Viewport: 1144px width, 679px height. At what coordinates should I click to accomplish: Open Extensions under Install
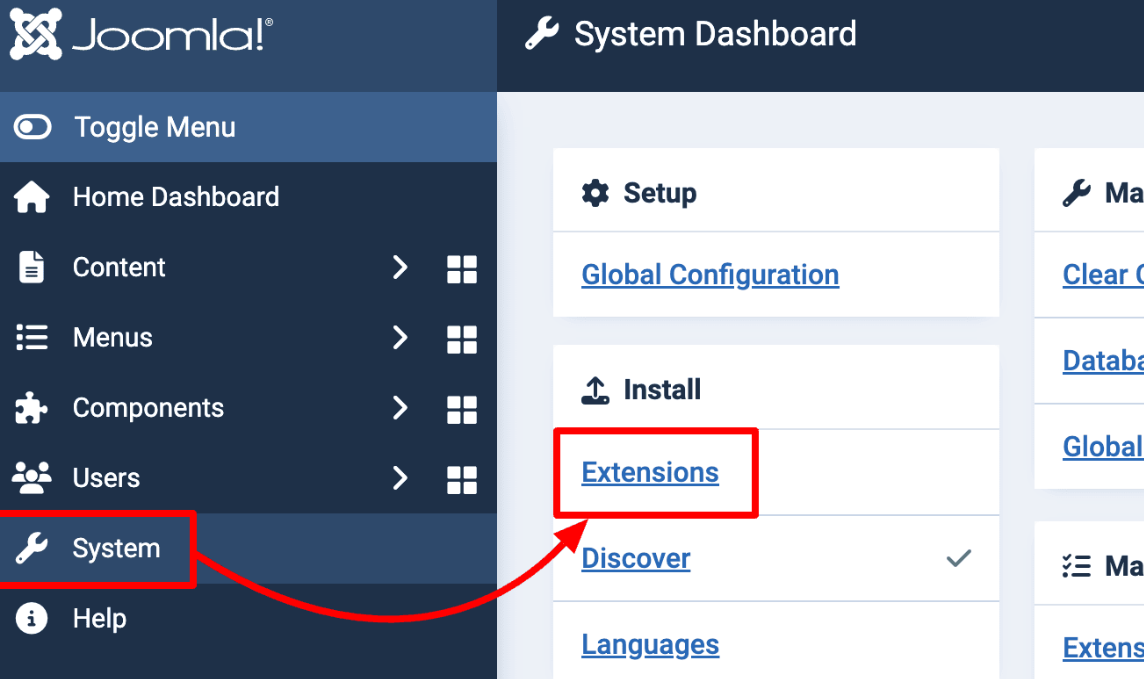coord(650,472)
